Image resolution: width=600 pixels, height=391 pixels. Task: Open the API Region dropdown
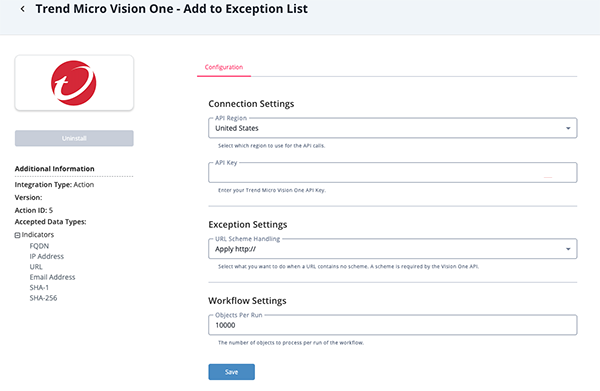tap(393, 128)
